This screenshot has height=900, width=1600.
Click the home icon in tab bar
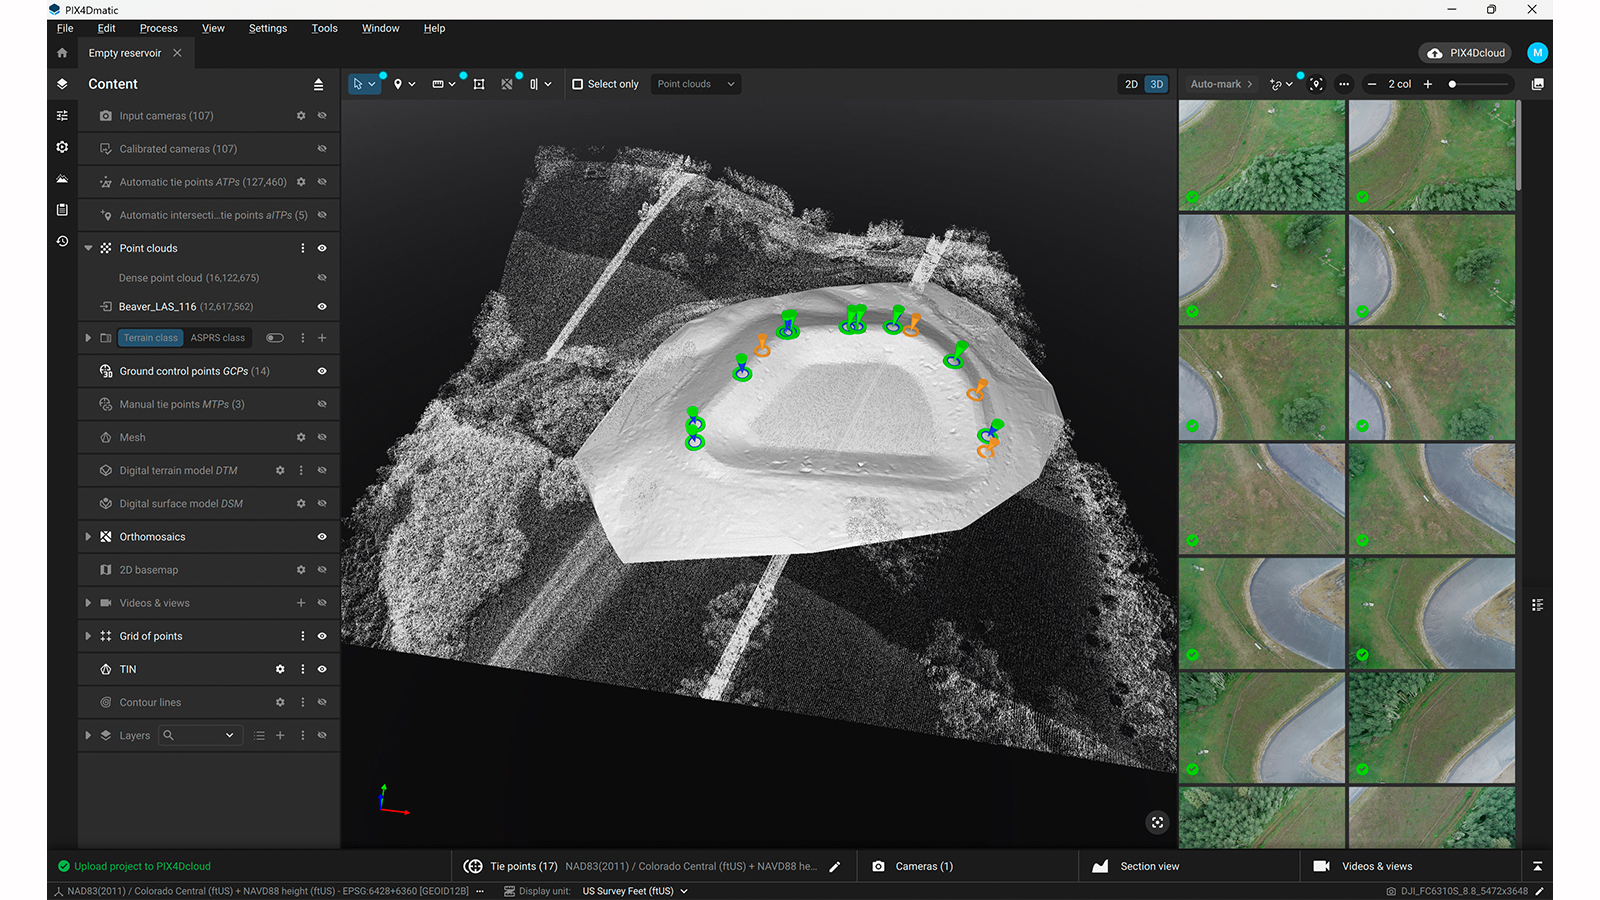tap(62, 53)
